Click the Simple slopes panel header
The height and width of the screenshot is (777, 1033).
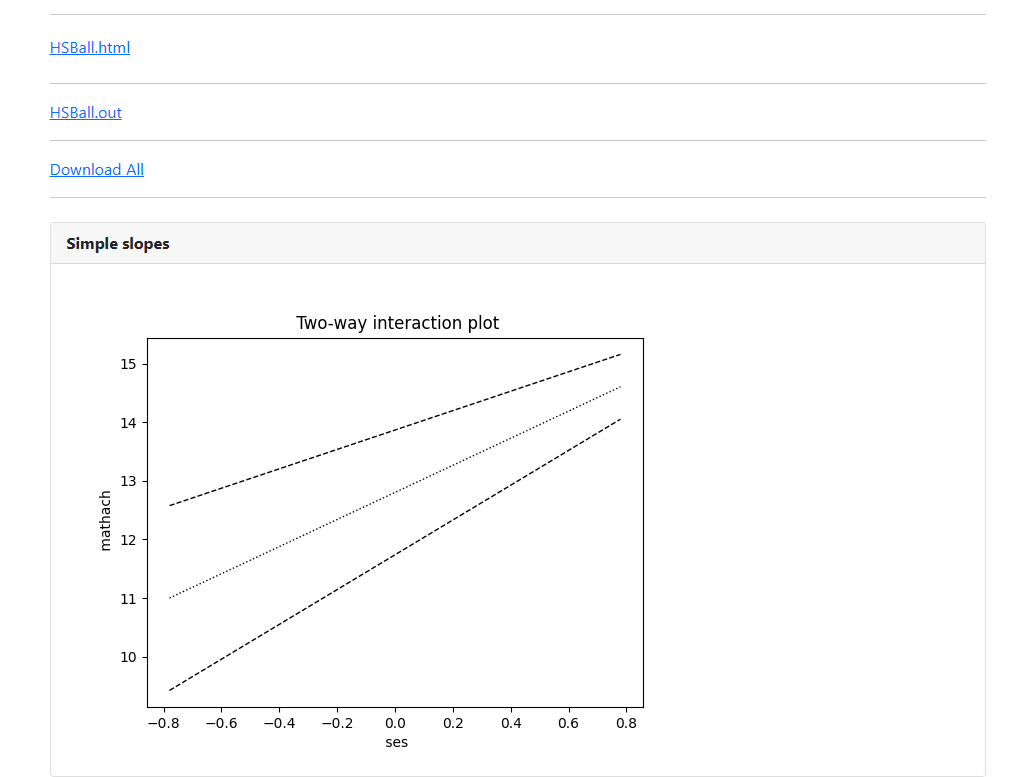118,244
